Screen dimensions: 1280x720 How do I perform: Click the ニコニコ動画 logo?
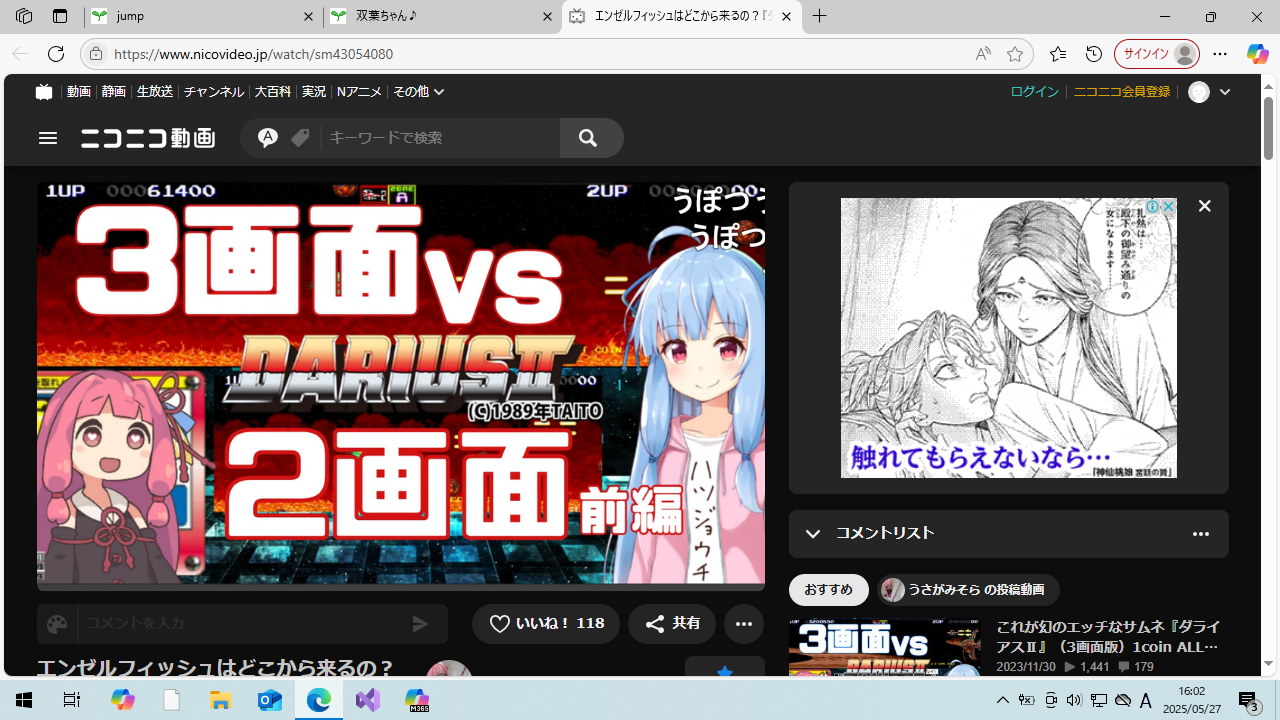[x=148, y=138]
